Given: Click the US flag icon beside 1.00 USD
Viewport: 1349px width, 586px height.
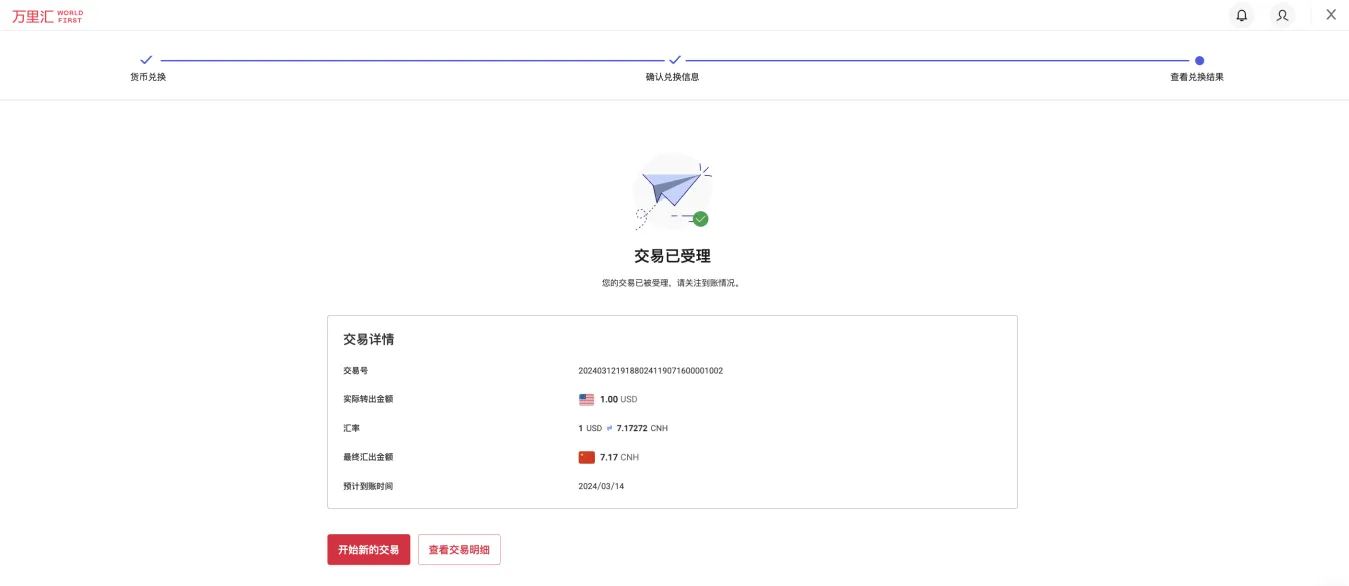Looking at the screenshot, I should (586, 399).
